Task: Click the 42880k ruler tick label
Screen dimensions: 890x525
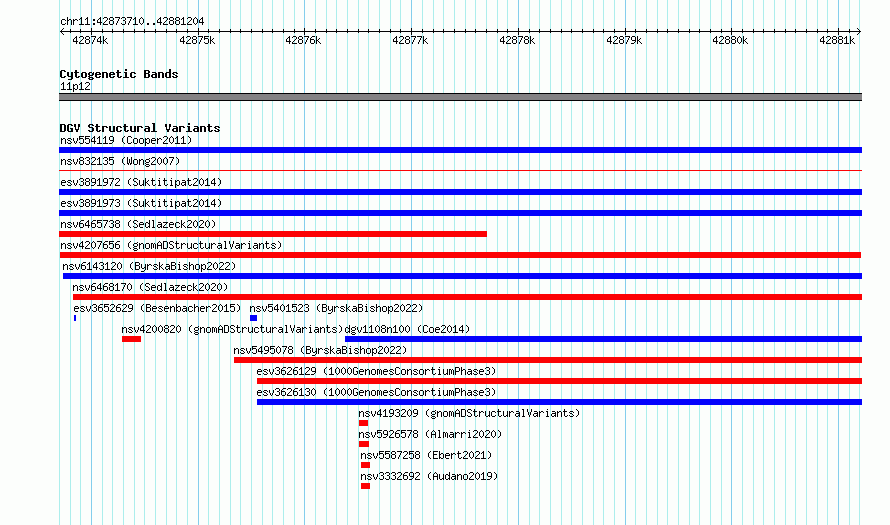Action: [730, 40]
